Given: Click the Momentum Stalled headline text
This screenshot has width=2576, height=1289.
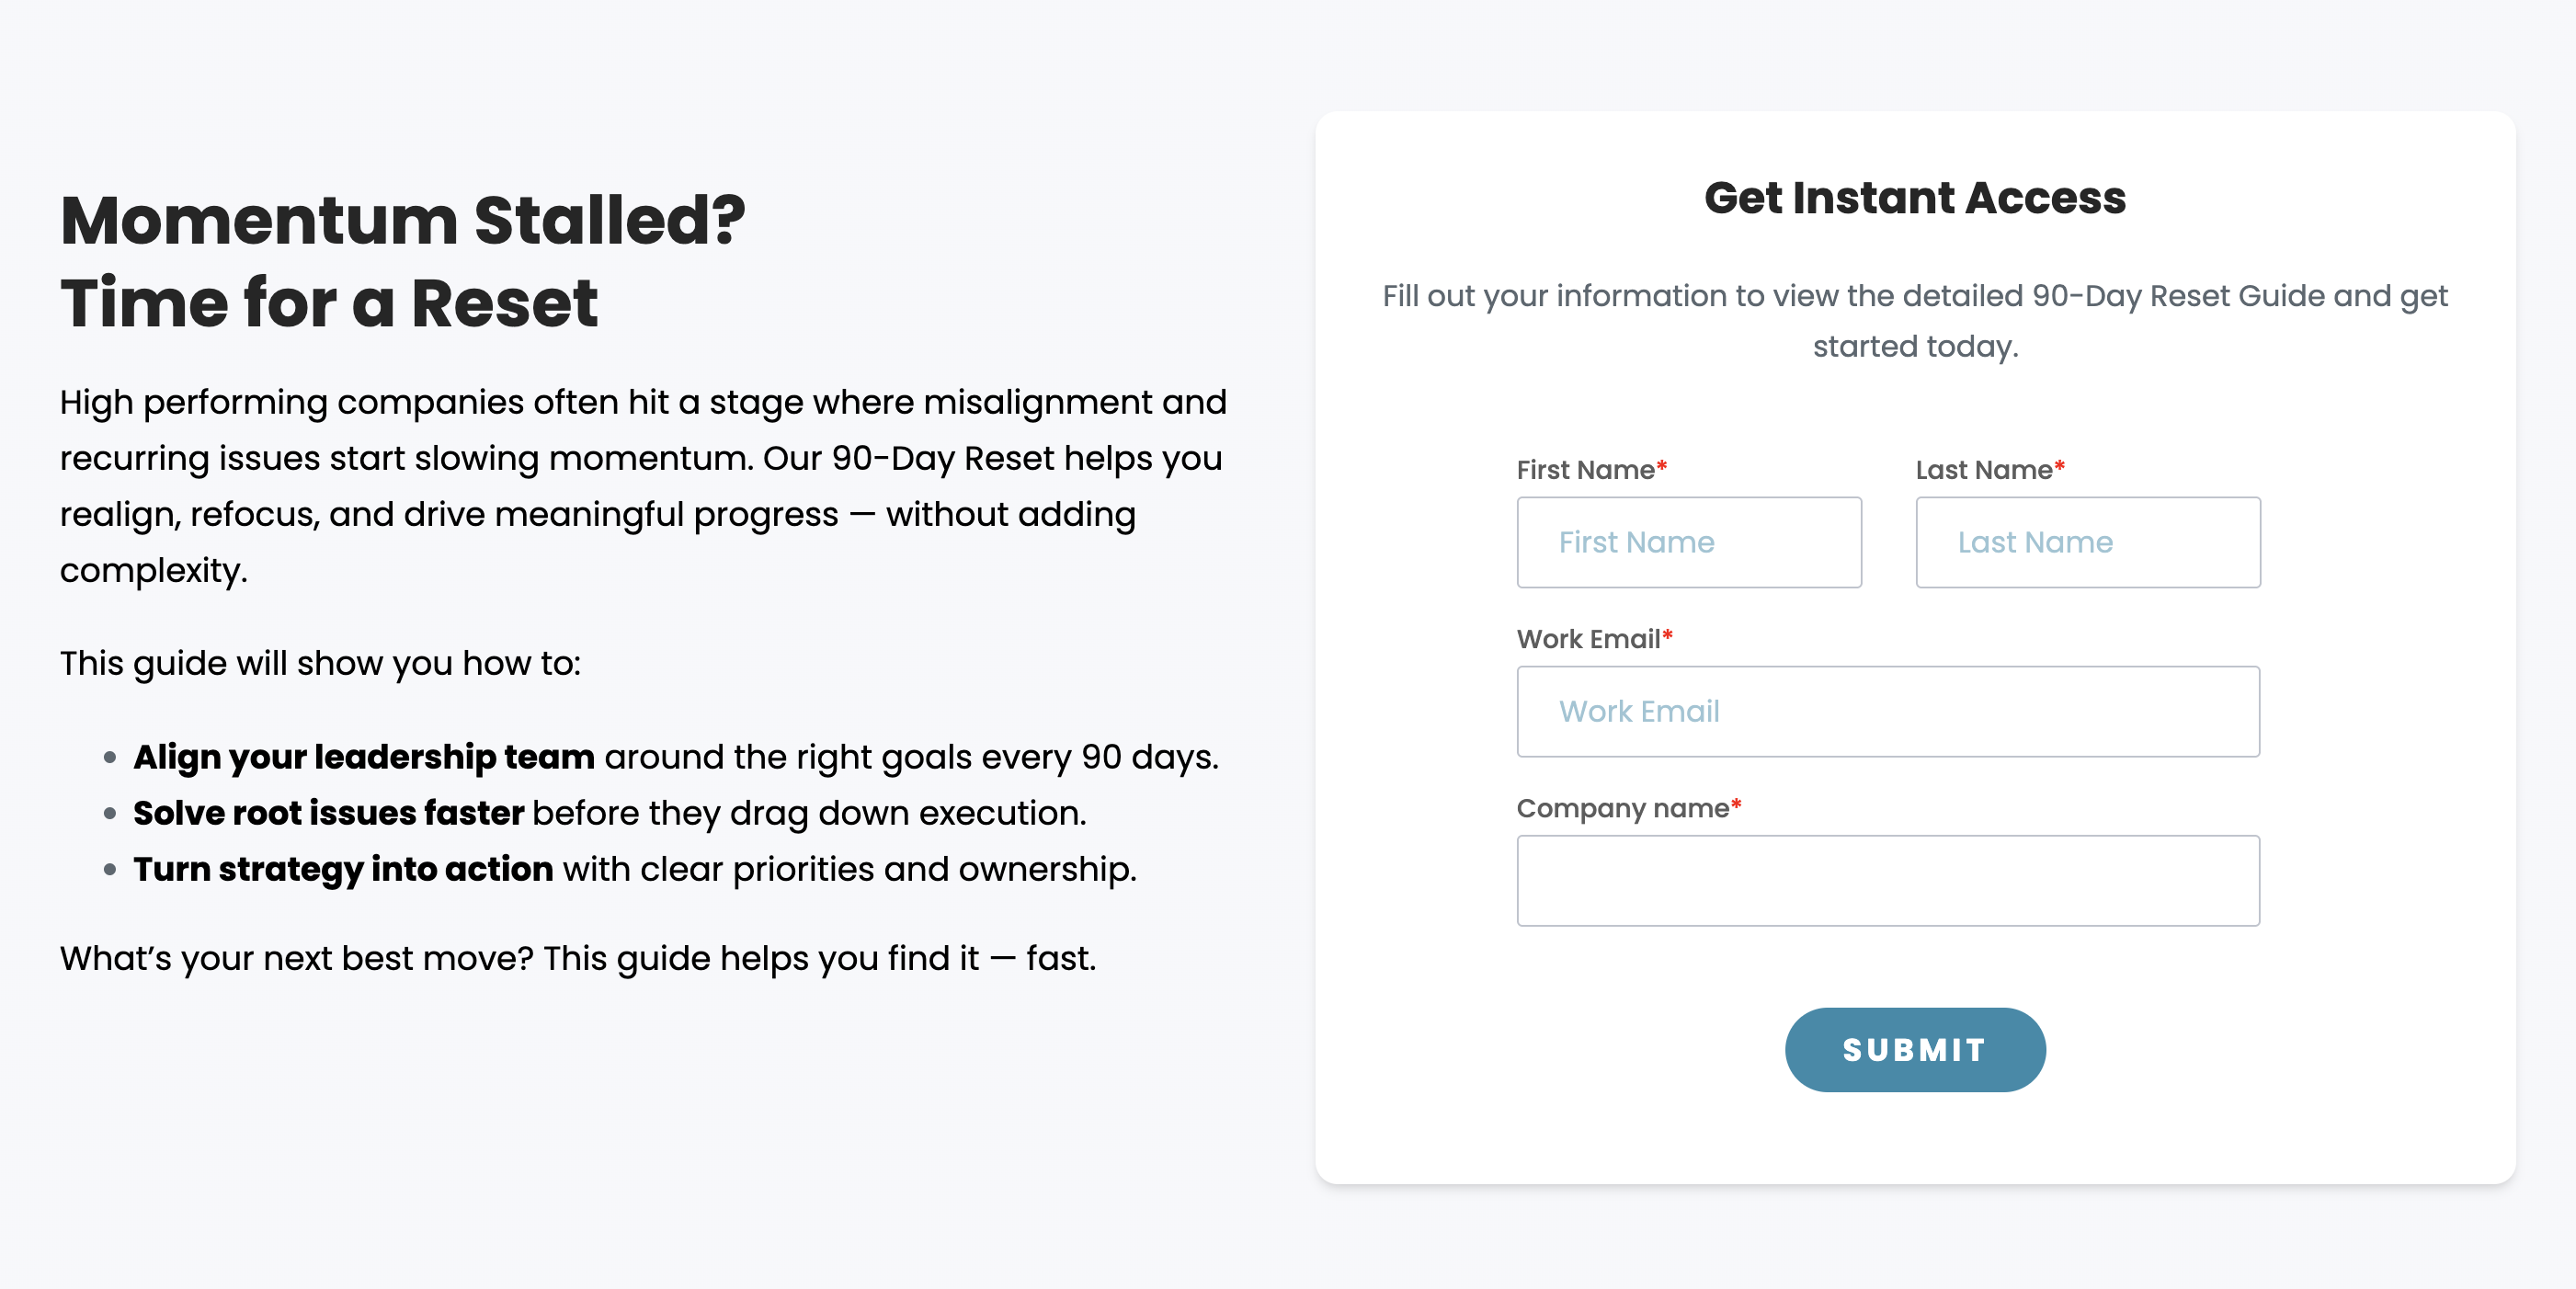Looking at the screenshot, I should 402,220.
